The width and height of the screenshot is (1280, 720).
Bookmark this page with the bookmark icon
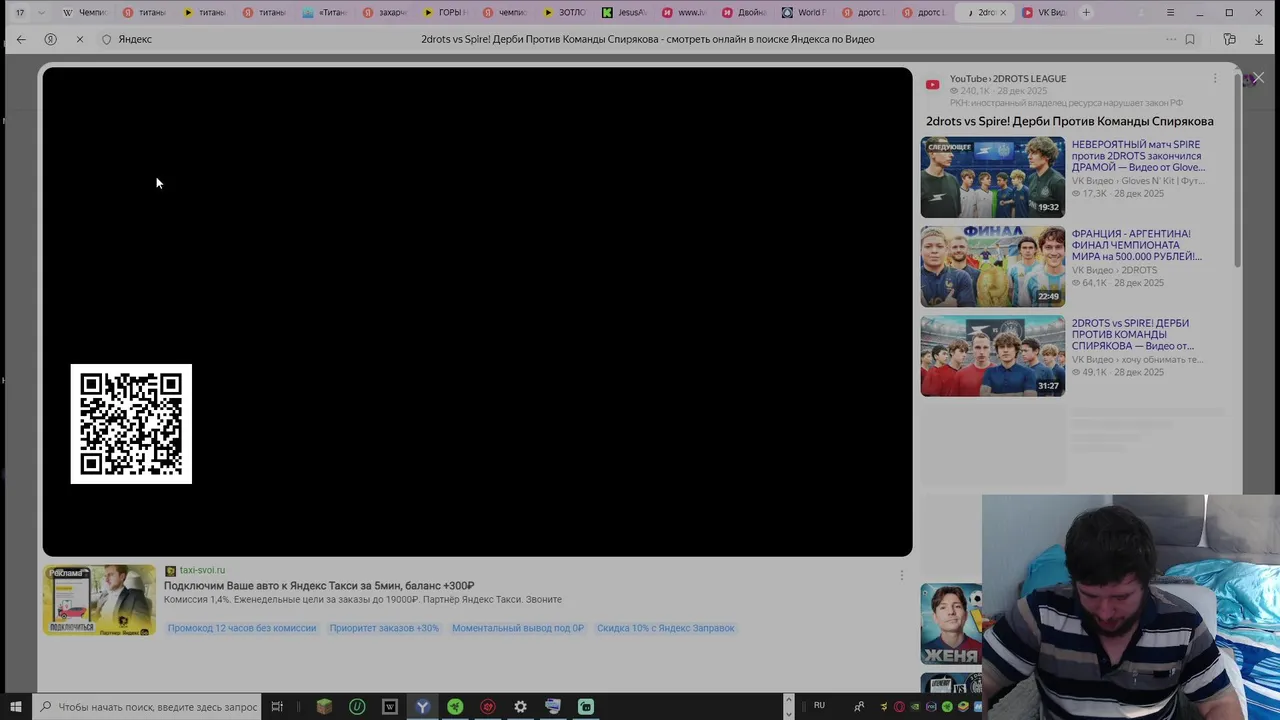click(x=1190, y=39)
